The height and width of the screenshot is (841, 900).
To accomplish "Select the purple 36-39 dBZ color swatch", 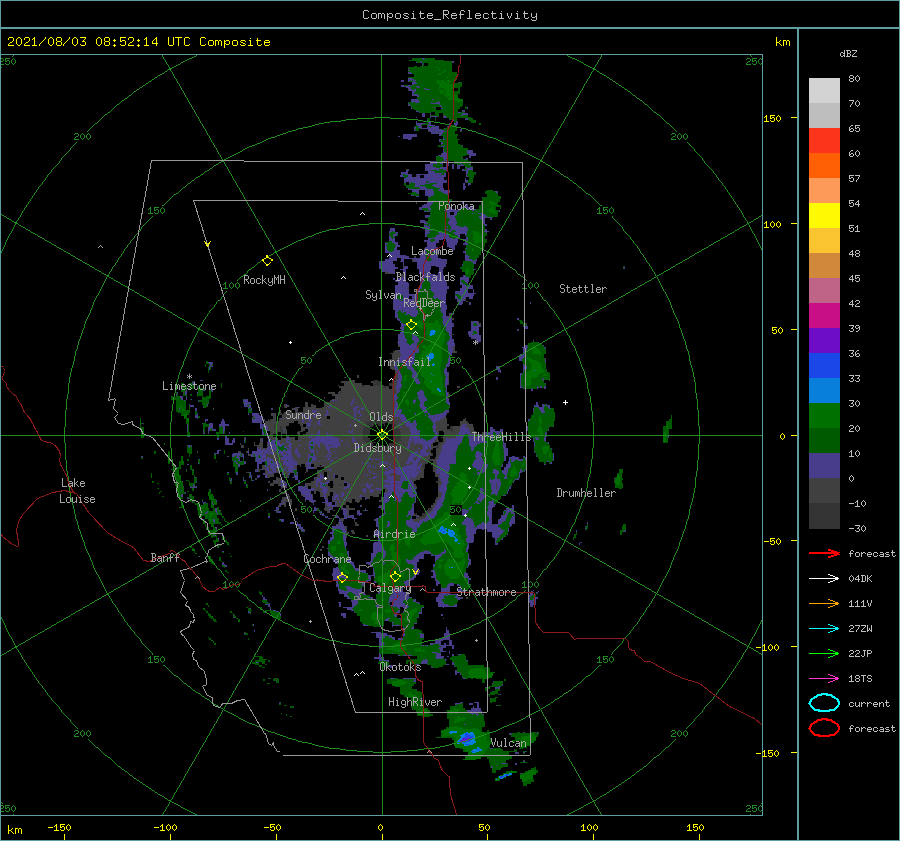I will coord(824,340).
